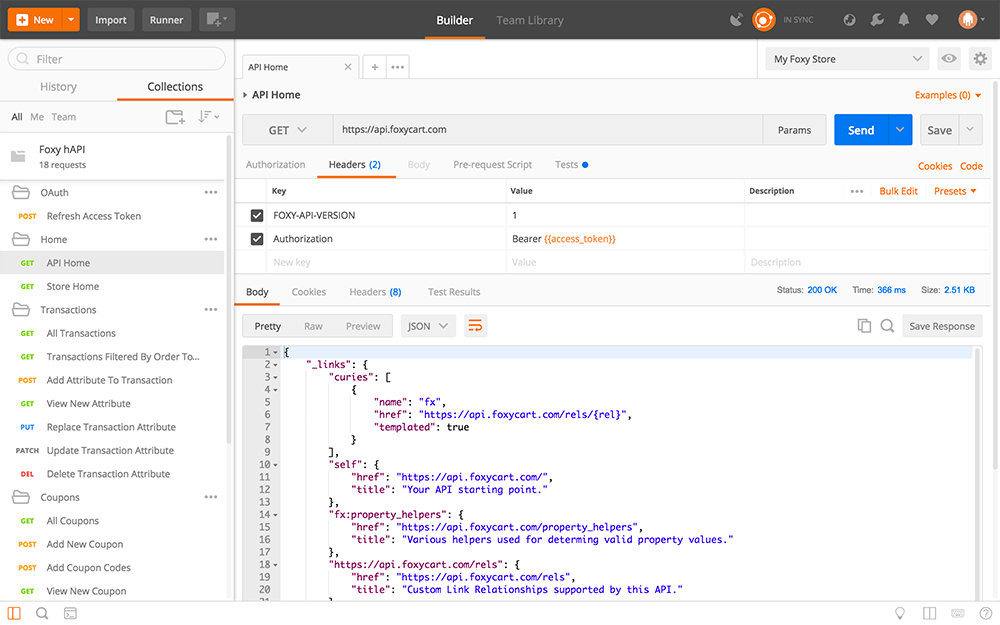Viewport: 1000px width, 625px height.
Task: Open the My Foxy Store environment dropdown
Action: 846,59
